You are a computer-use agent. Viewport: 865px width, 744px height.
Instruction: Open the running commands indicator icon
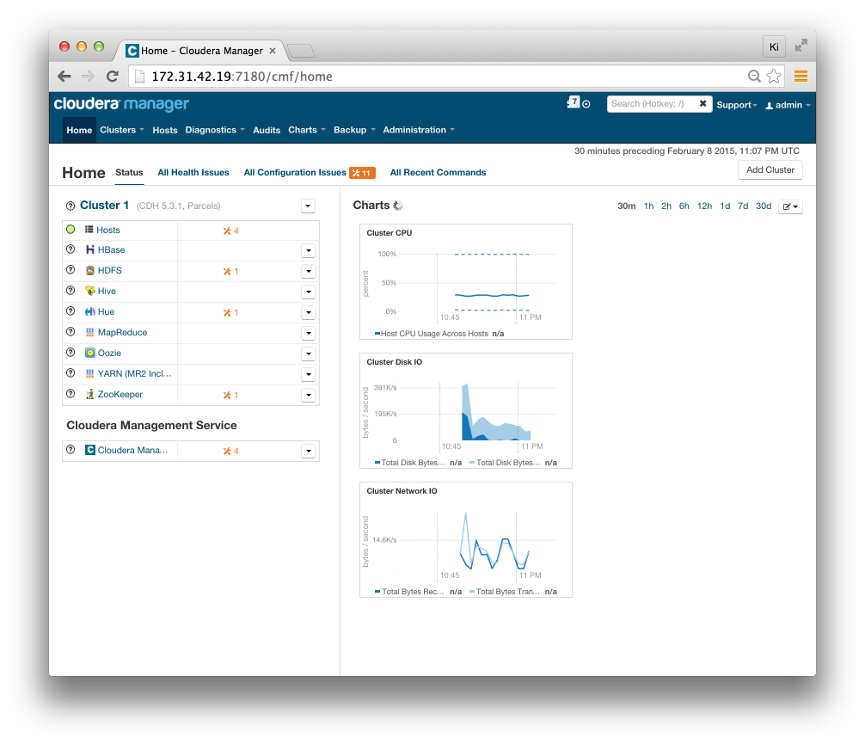coord(578,103)
